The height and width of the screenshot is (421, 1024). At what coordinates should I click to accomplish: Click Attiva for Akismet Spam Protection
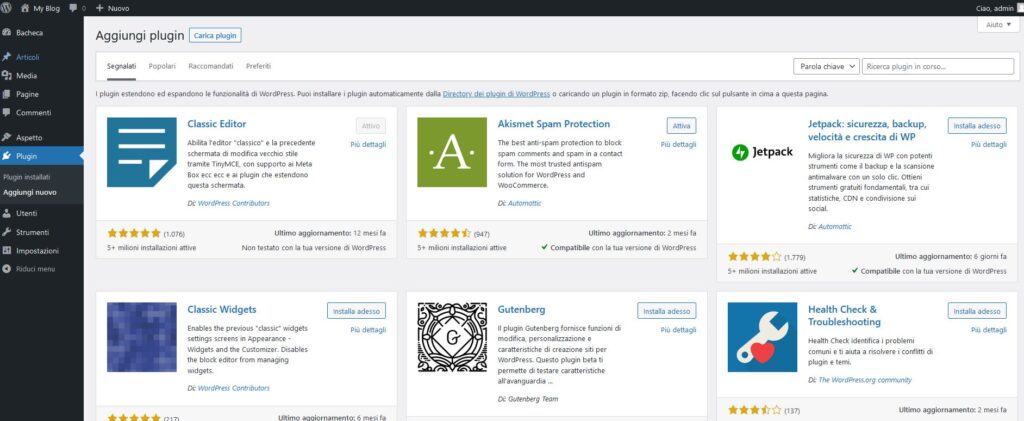tap(681, 125)
